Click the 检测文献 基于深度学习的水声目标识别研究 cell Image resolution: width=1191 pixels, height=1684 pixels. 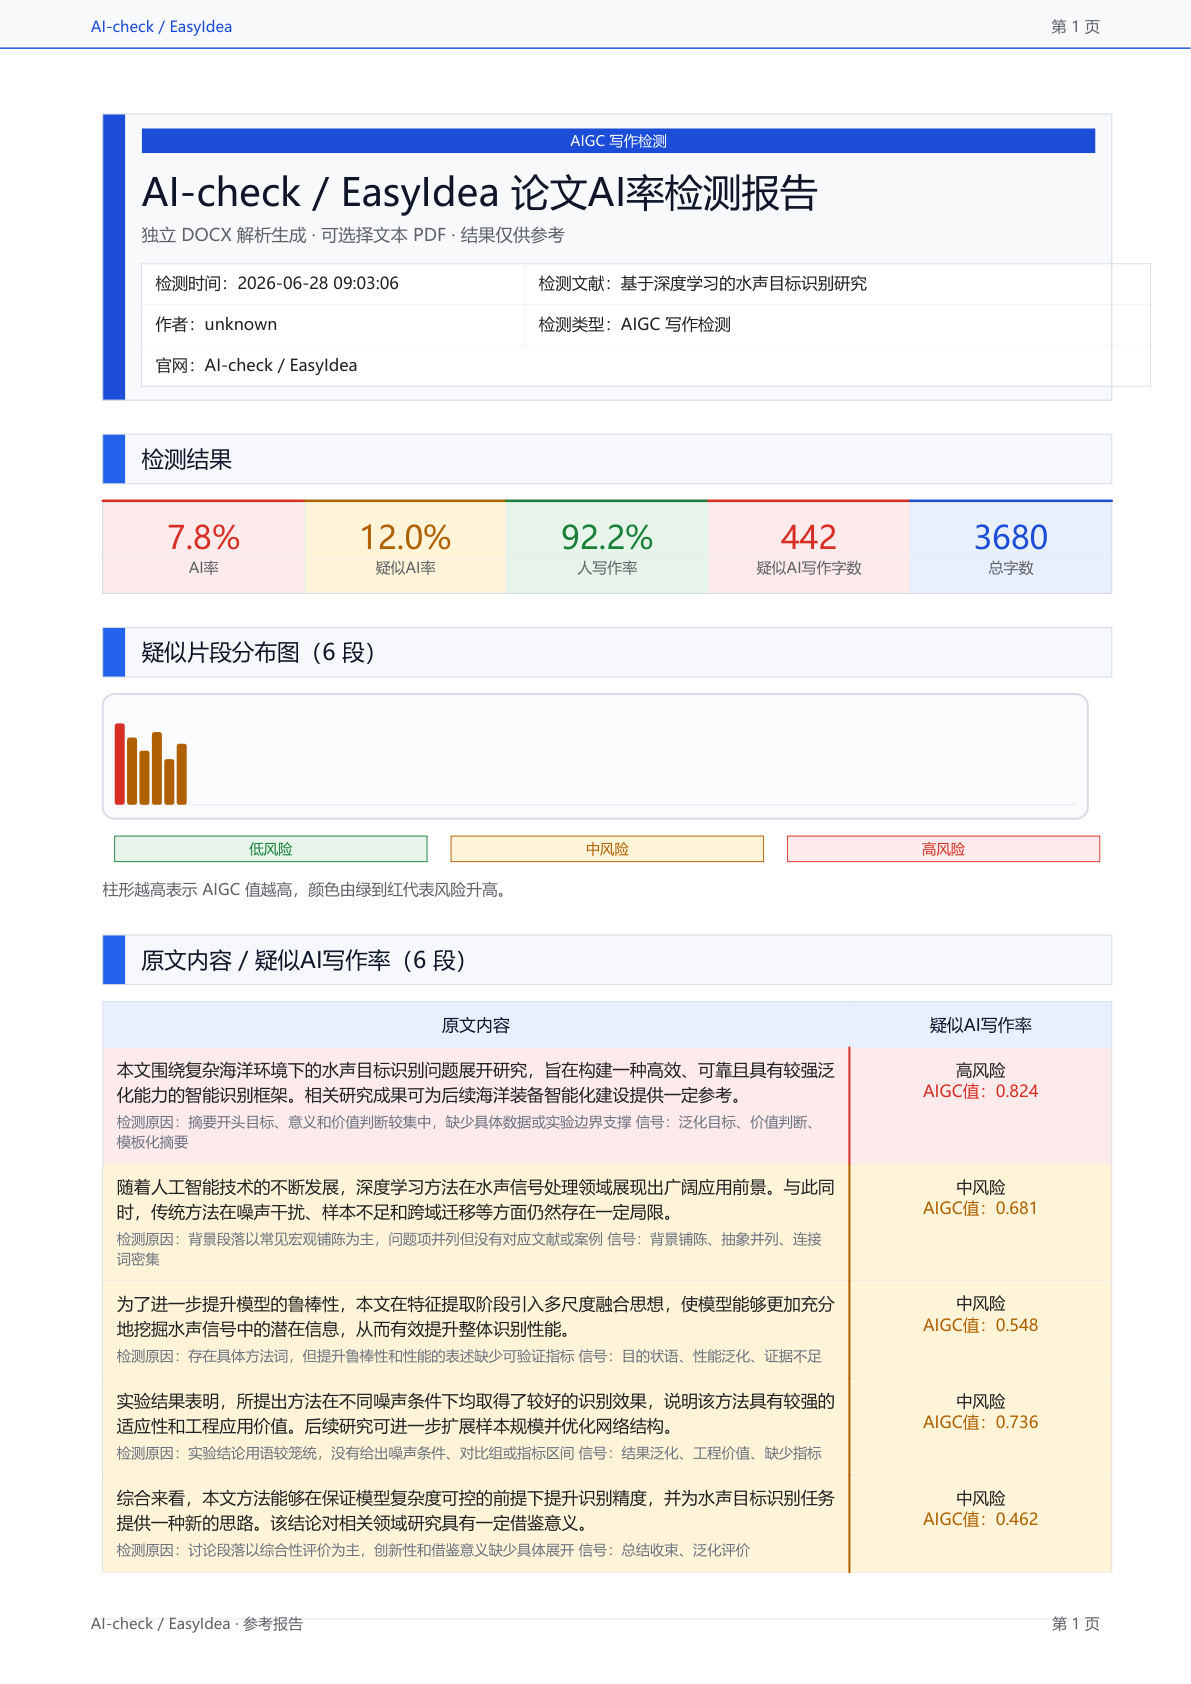[837, 284]
